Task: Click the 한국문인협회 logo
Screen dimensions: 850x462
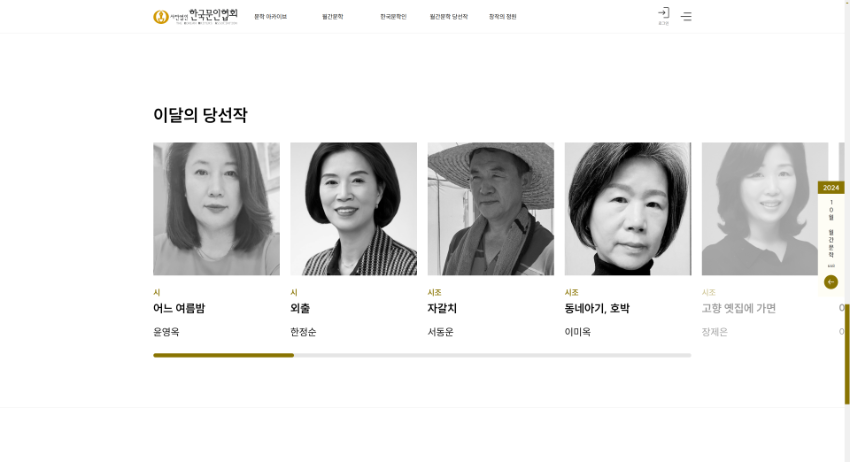Action: [195, 16]
